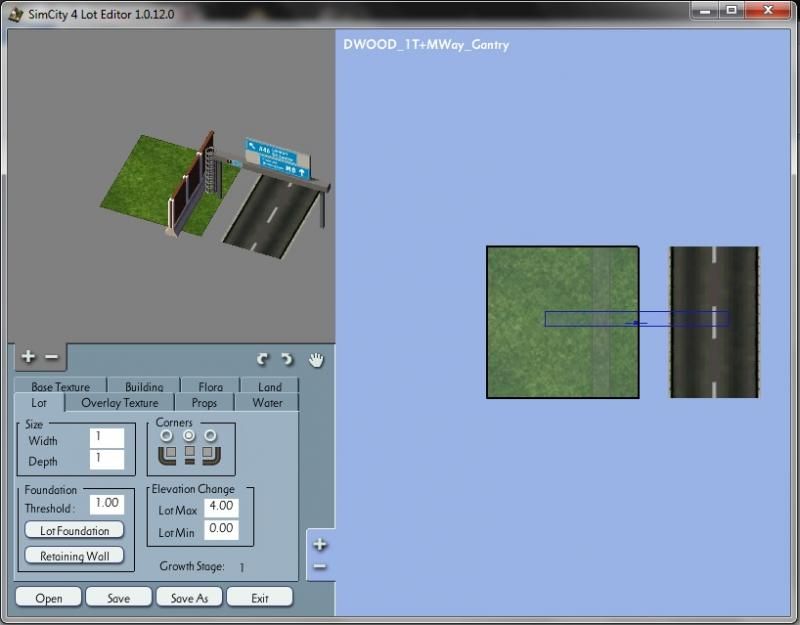Click the Foundation Threshold field
The width and height of the screenshot is (800, 625).
coord(107,504)
